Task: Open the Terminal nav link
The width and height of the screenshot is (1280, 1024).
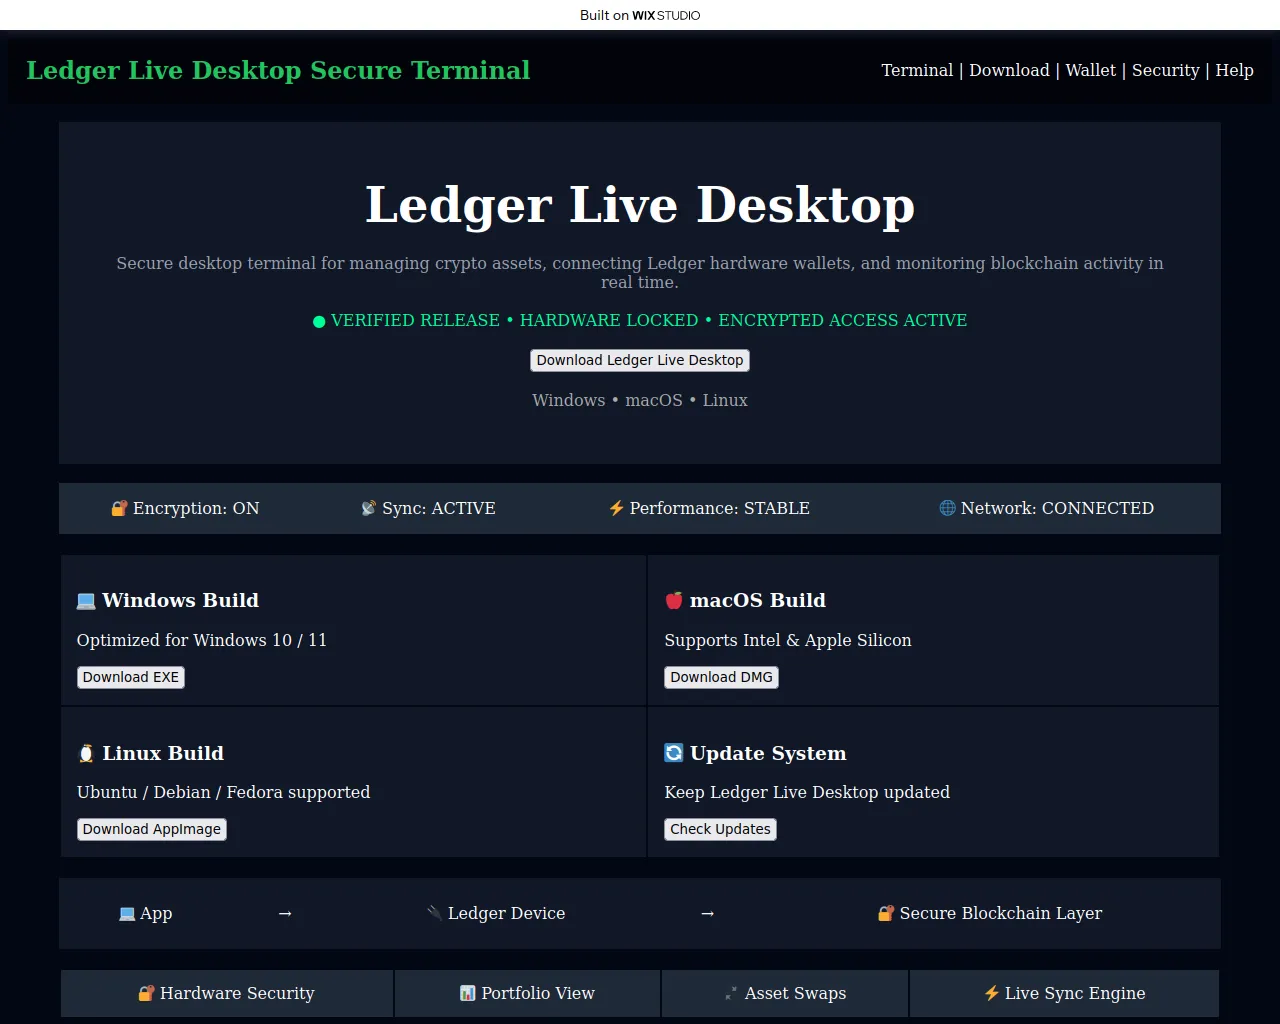Action: tap(917, 70)
